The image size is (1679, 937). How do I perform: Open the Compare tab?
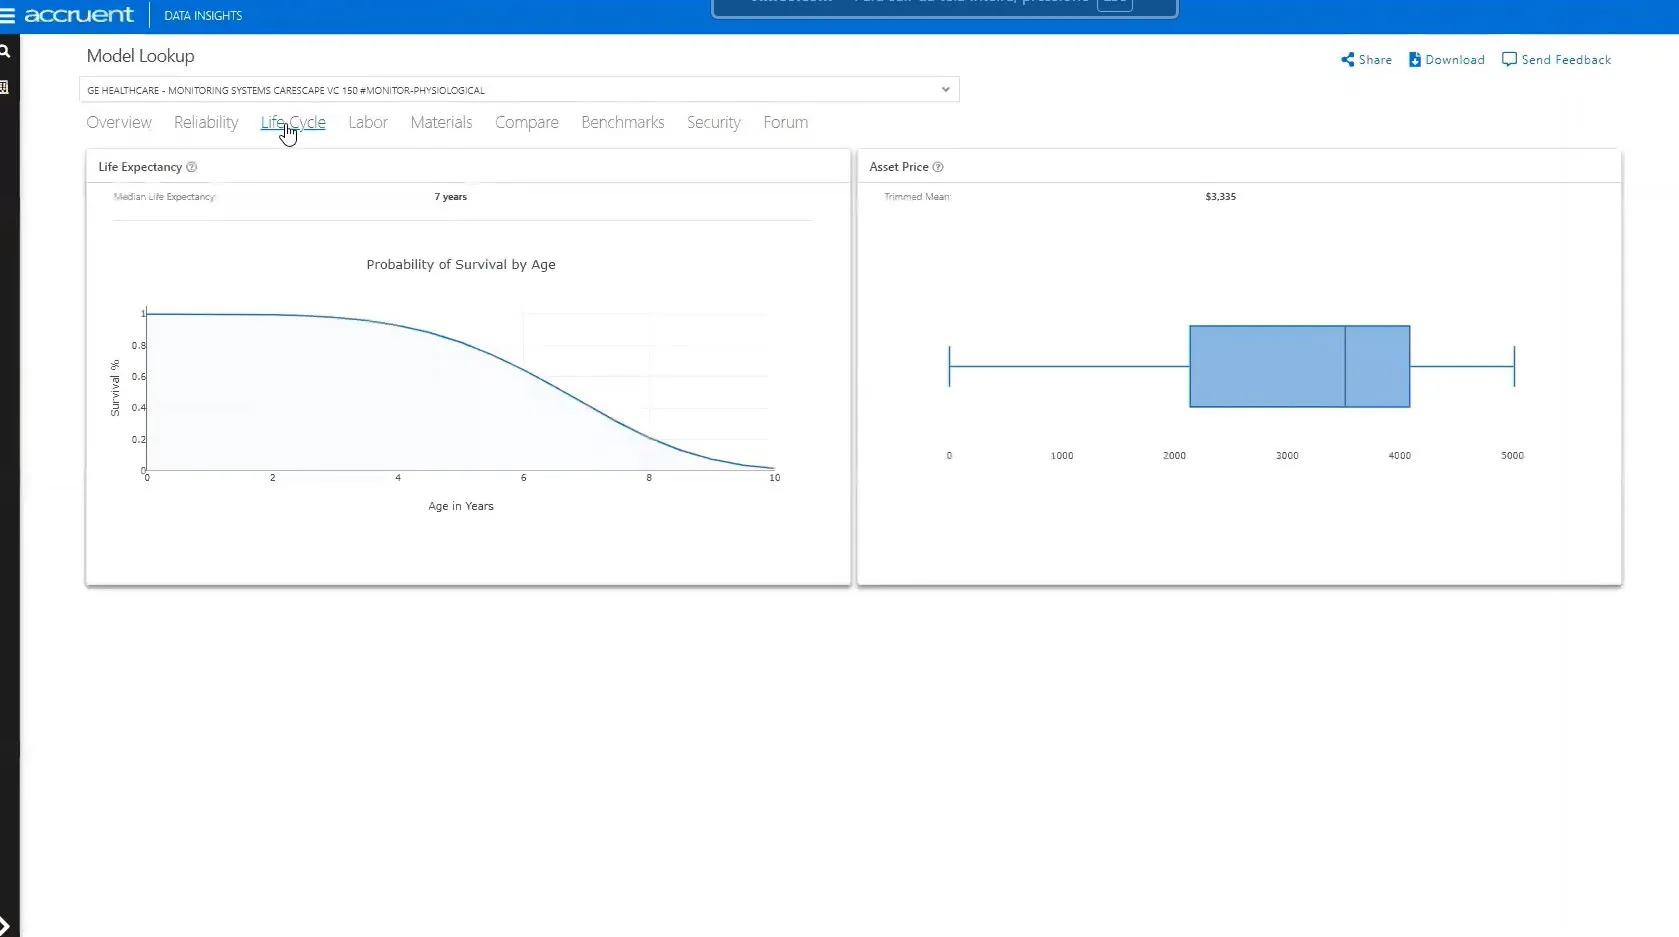point(527,122)
